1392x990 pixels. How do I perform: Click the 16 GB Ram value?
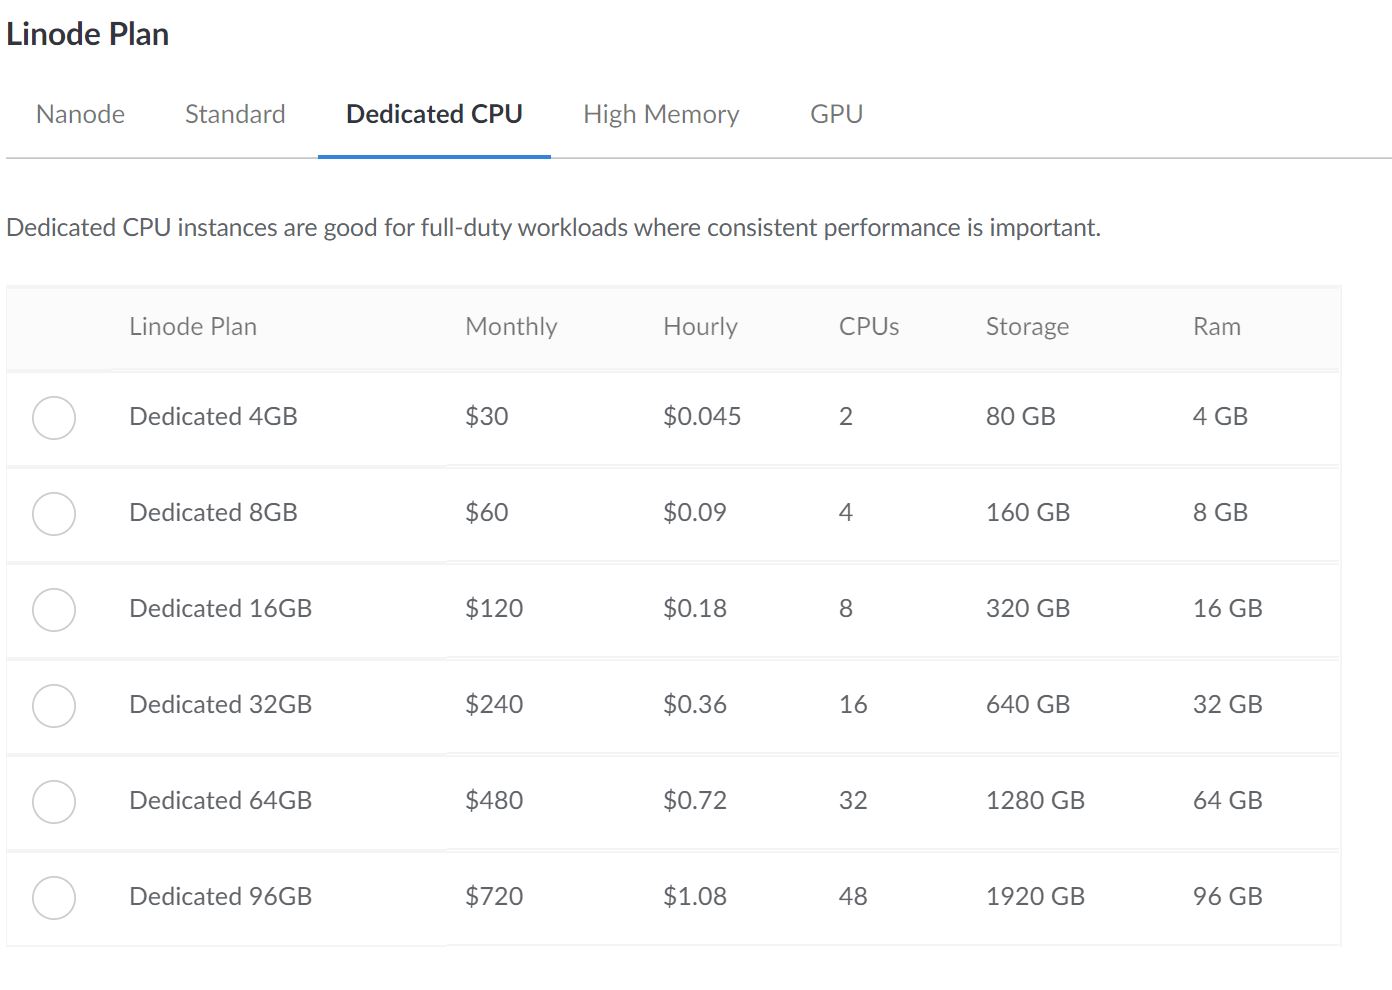[1227, 609]
